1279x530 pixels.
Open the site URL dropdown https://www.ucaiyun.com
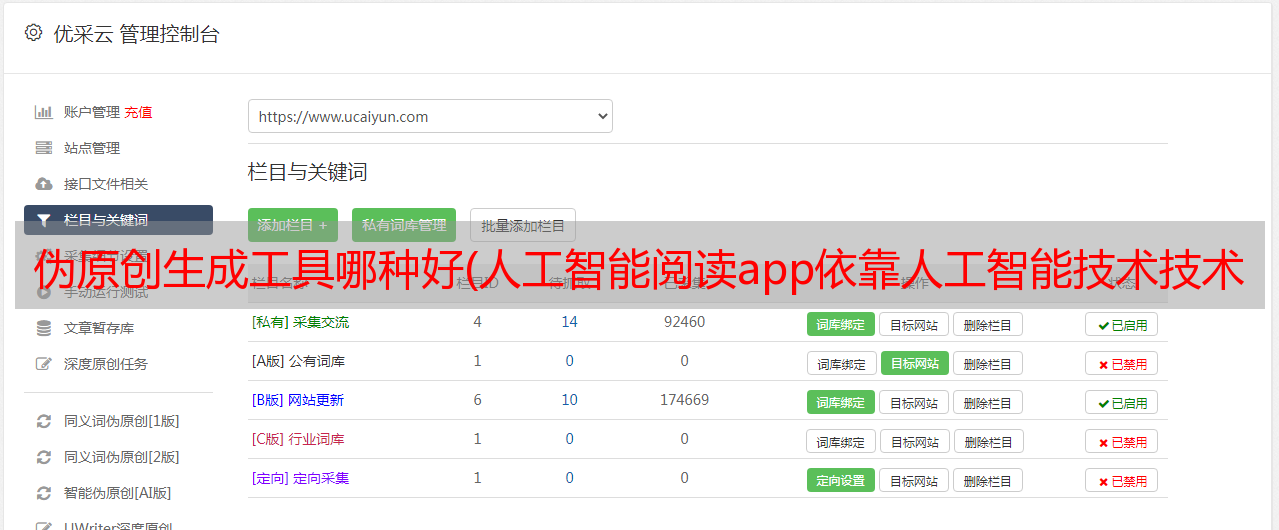(430, 116)
